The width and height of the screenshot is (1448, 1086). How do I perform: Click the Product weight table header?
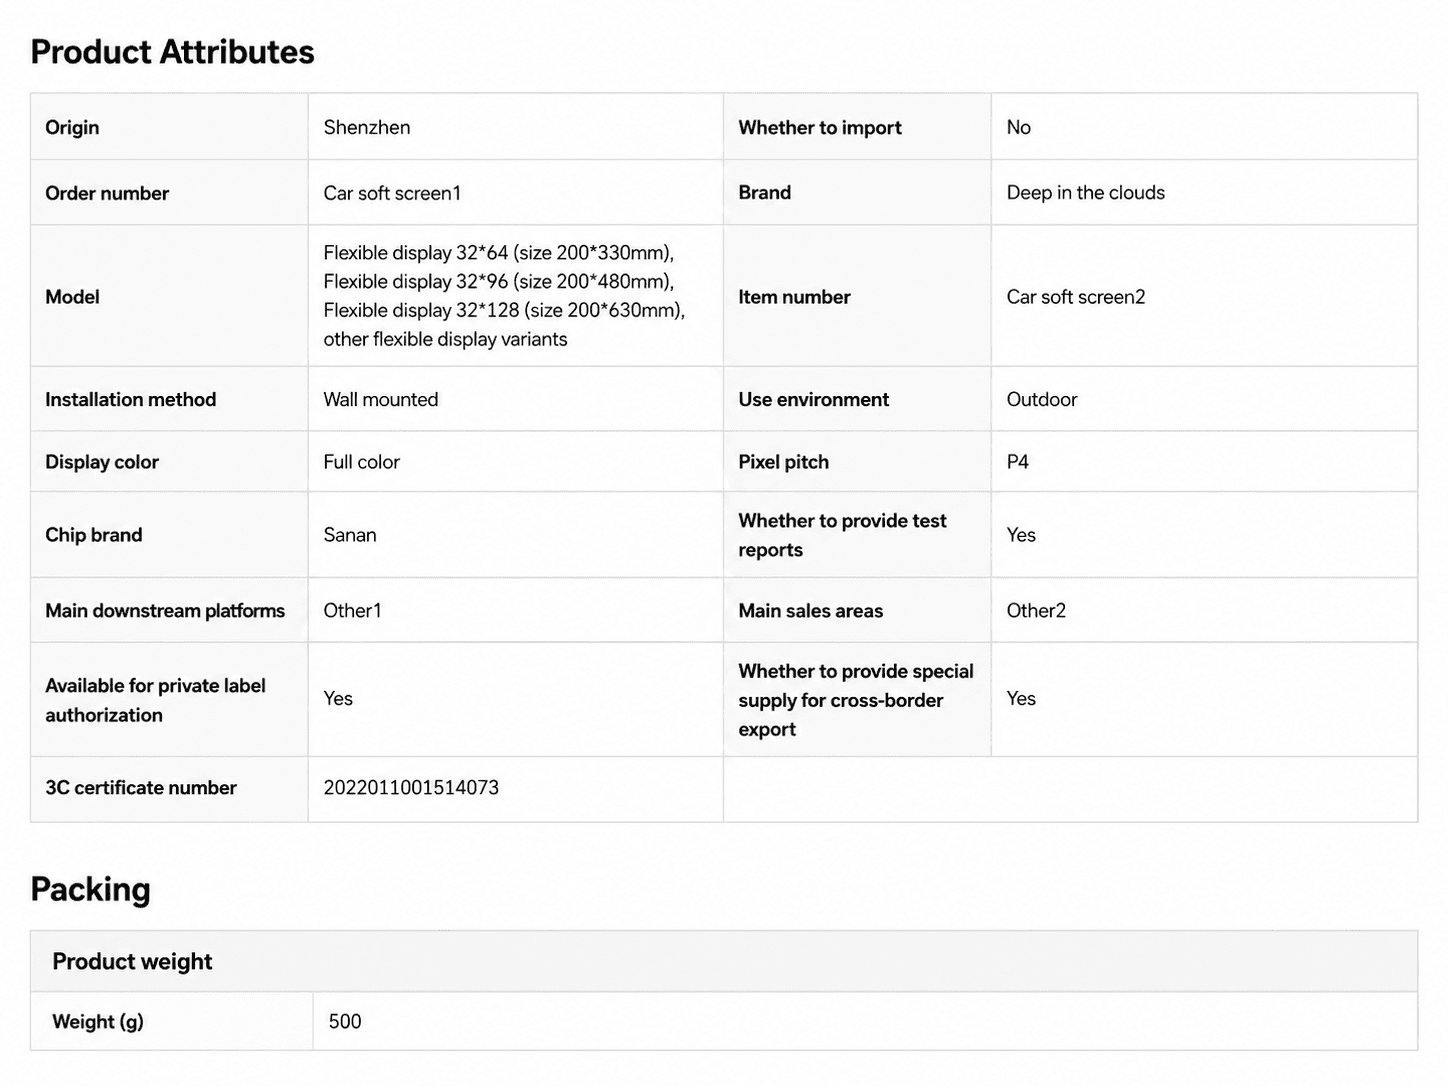click(132, 962)
